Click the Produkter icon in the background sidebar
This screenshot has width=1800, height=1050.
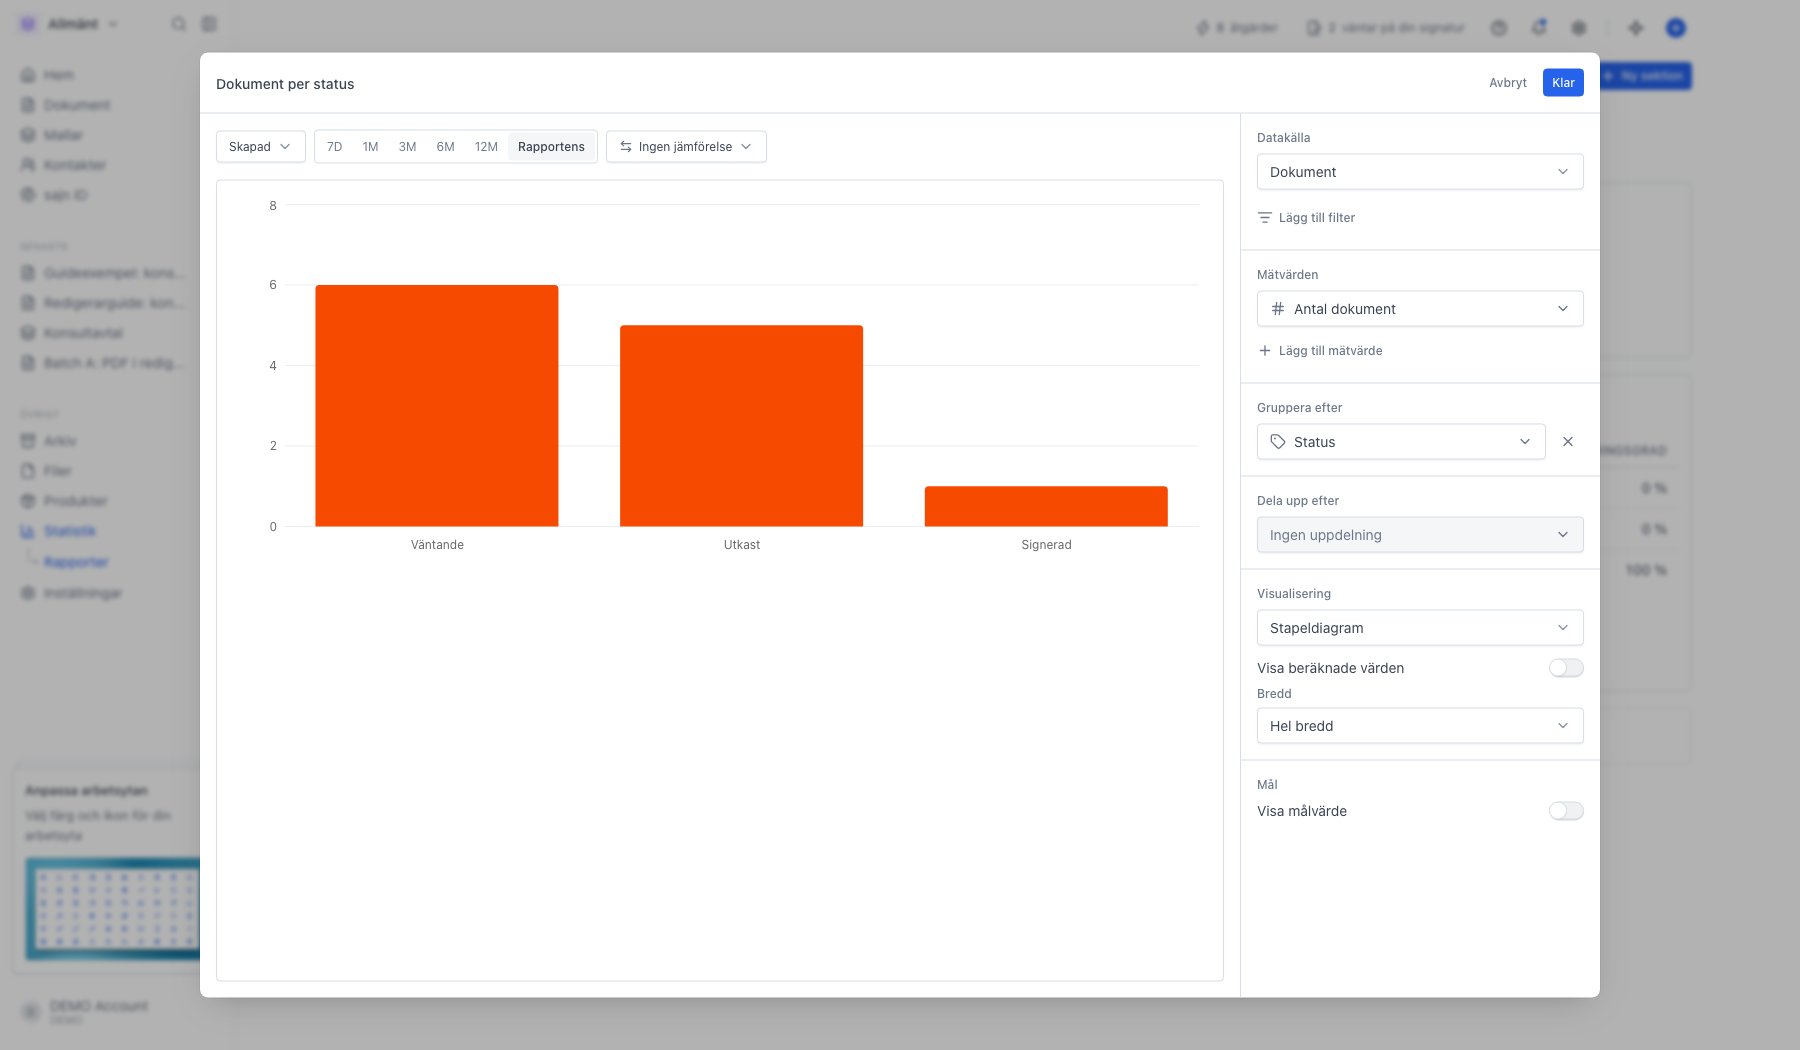click(x=29, y=501)
